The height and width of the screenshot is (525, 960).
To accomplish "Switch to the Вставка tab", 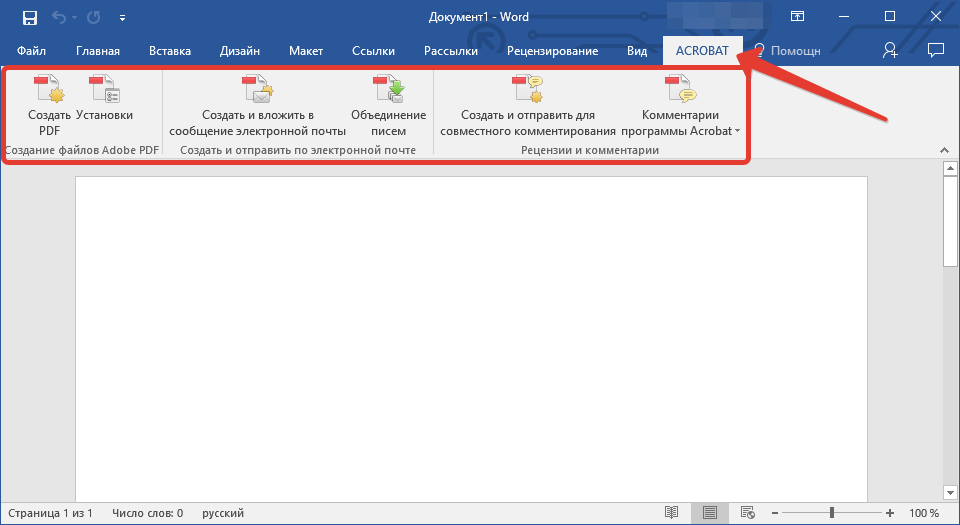I will (170, 51).
